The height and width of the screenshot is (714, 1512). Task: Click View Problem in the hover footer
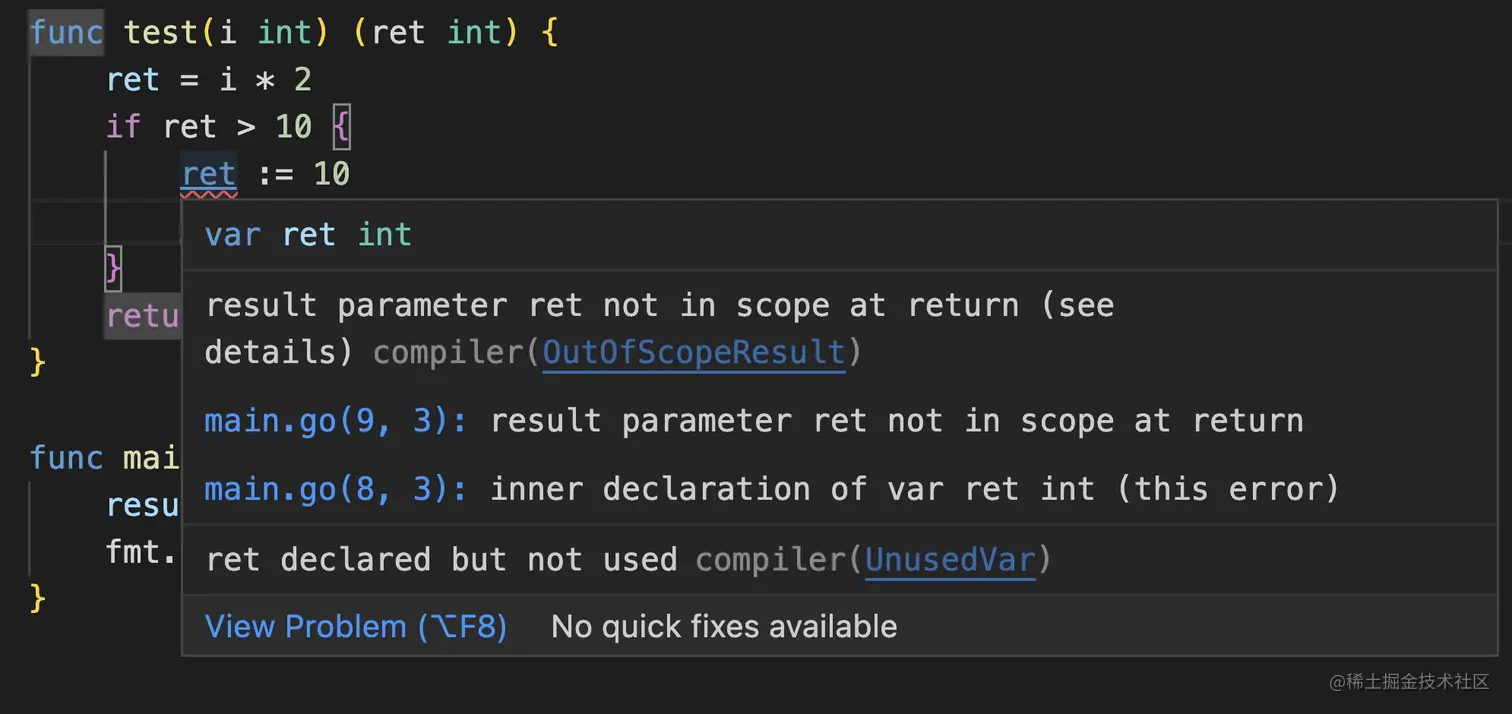[x=355, y=627]
